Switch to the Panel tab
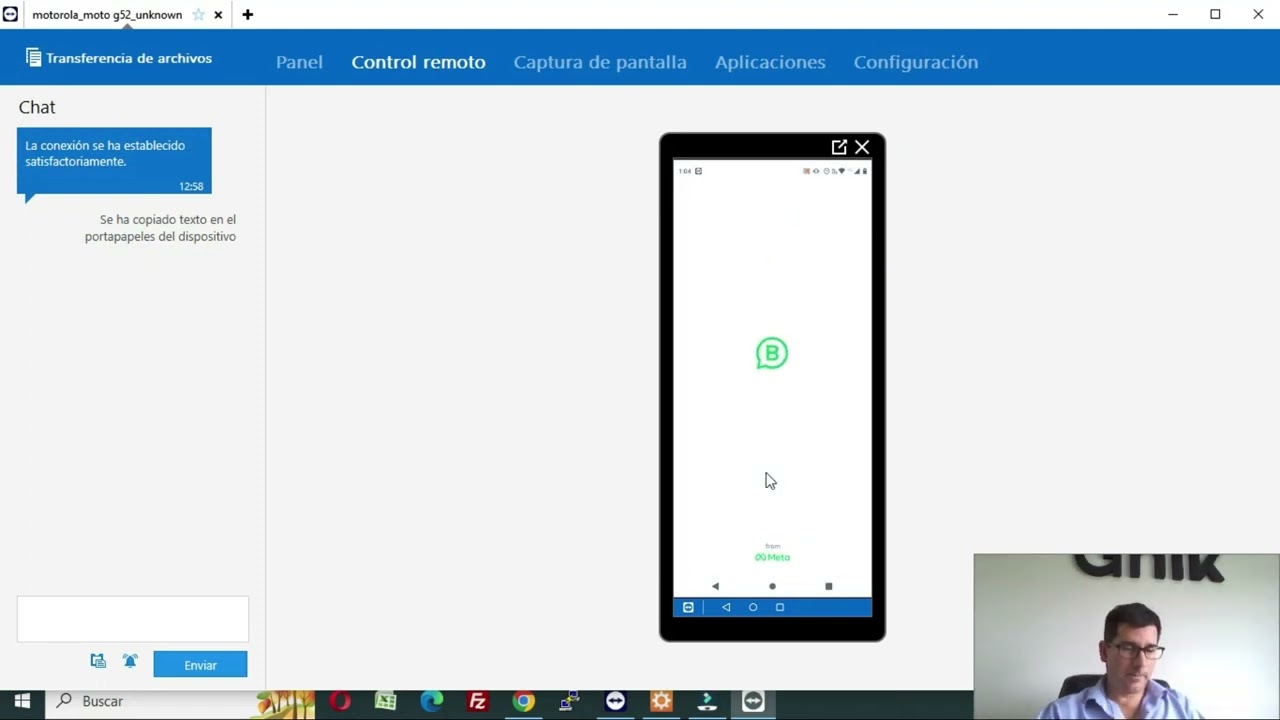This screenshot has height=720, width=1280. [x=299, y=62]
